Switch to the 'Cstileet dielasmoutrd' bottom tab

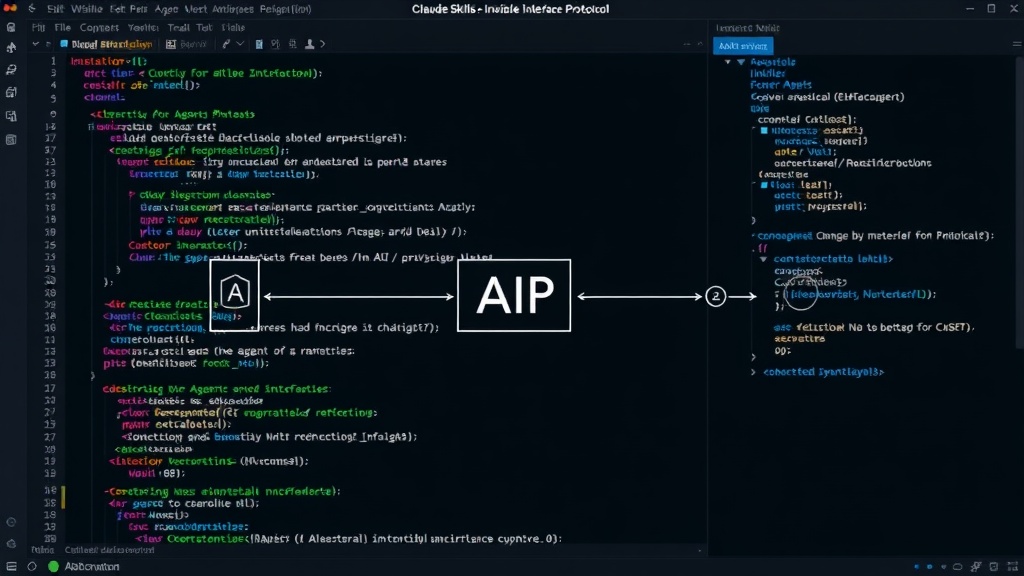tap(110, 550)
